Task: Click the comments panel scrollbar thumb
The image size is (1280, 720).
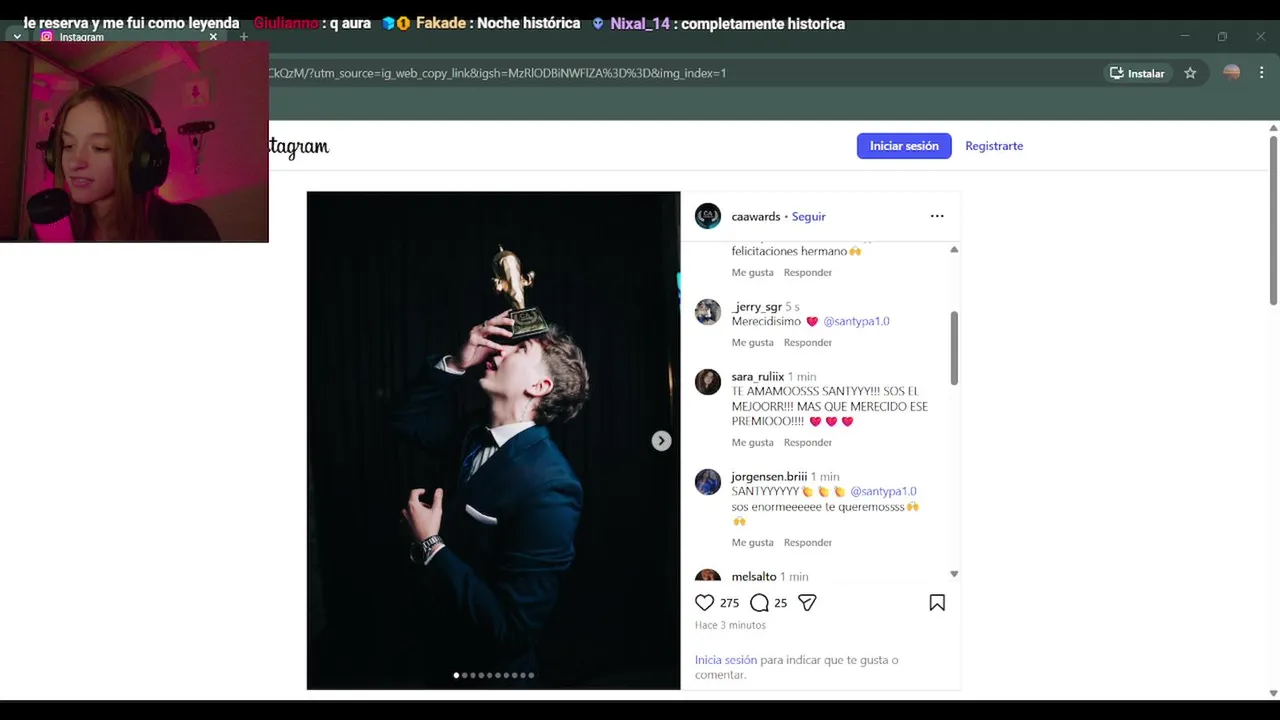Action: (x=954, y=348)
